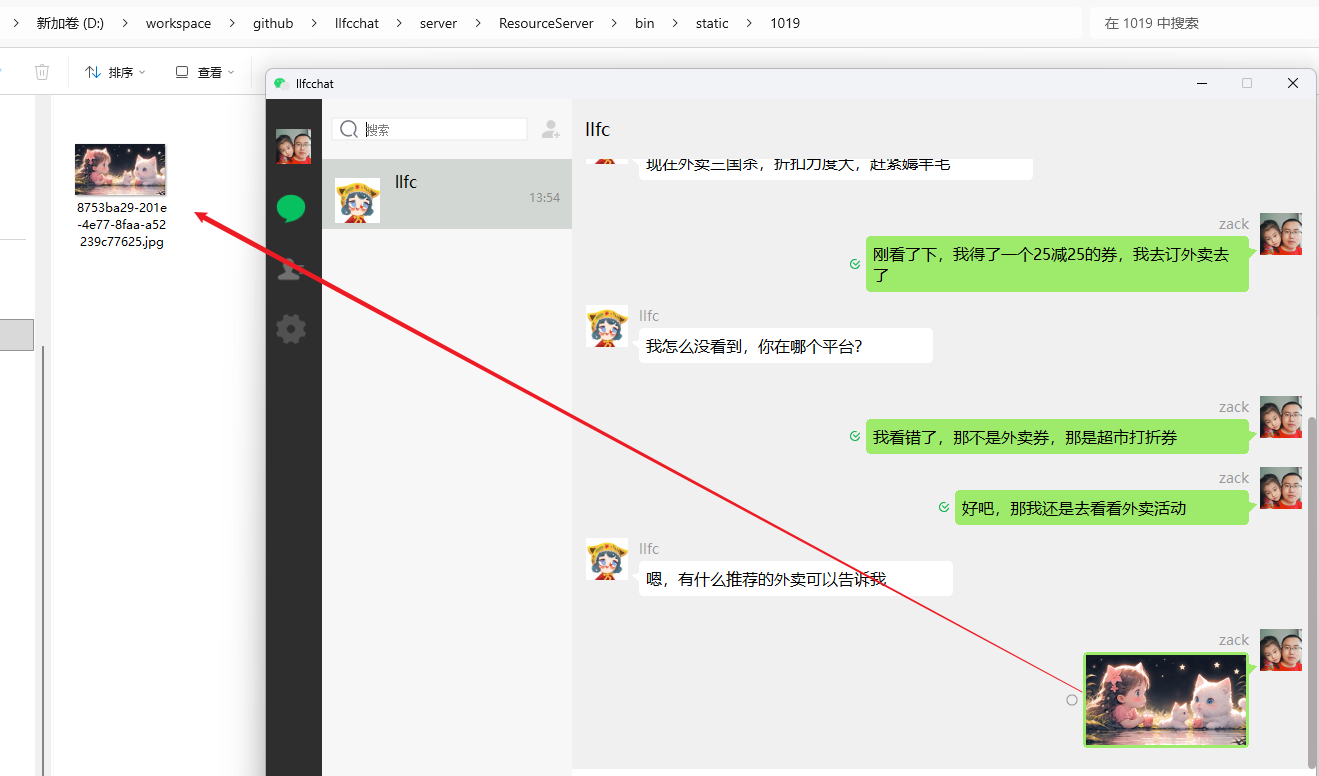Select the 8753ba29 jpg file thumbnail
Screen dimensions: 1319x776
[x=120, y=170]
